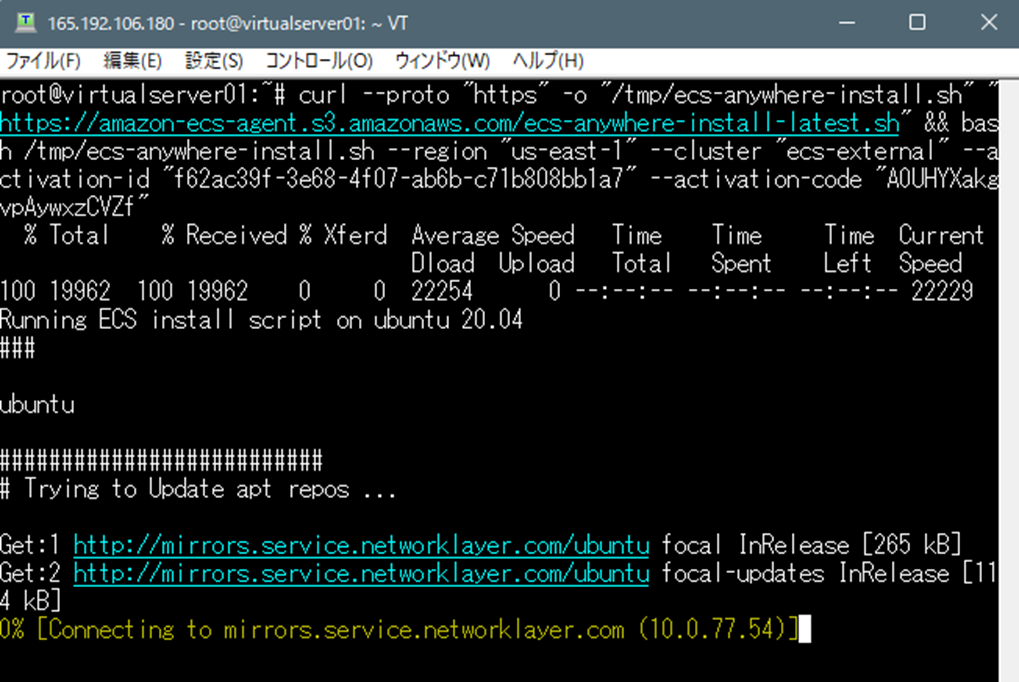Open the ヘルプ(H) menu

(x=548, y=61)
